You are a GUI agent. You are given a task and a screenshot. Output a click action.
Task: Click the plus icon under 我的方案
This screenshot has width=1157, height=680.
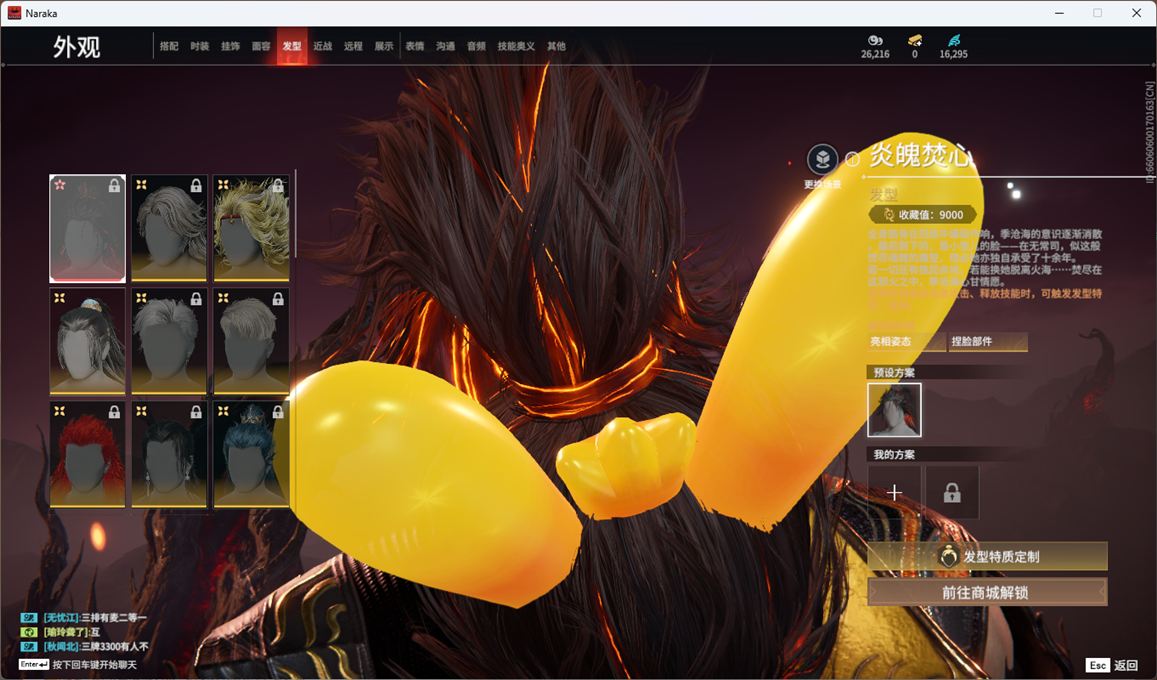click(894, 492)
